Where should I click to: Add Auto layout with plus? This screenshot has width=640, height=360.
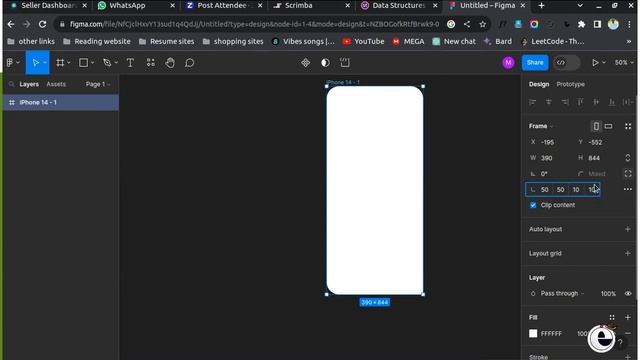pos(628,229)
